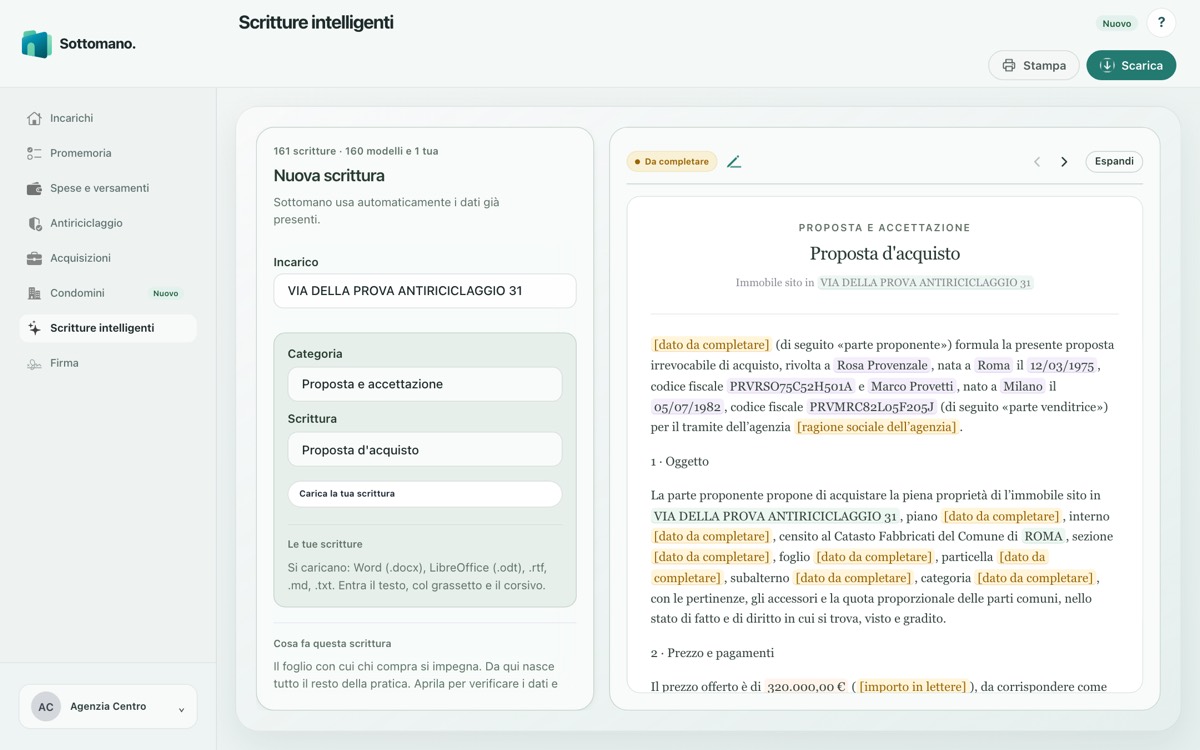Screen dimensions: 1200x750
Task: Click the importo in lettere placeholder
Action: click(913, 687)
